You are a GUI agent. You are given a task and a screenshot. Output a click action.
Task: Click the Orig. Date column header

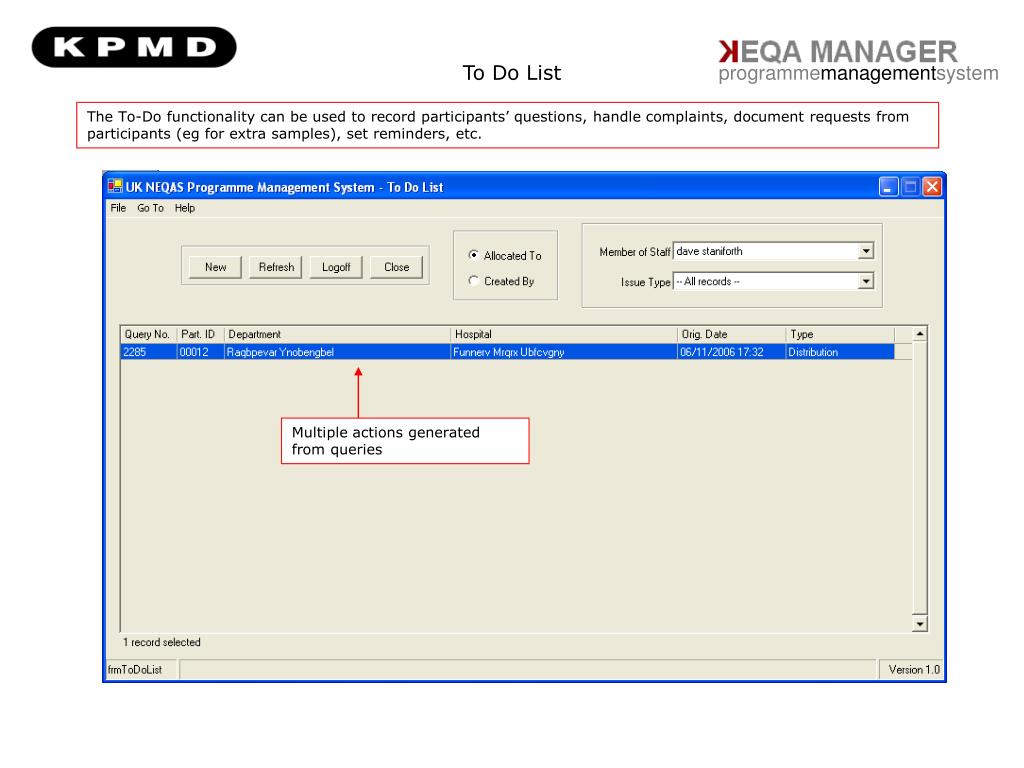(731, 334)
